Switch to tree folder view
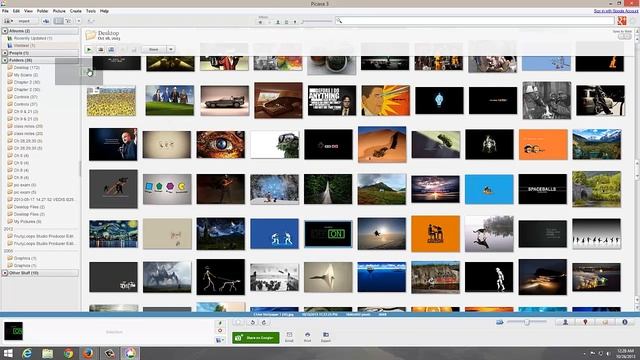Image resolution: width=640 pixels, height=360 pixels. [x=68, y=21]
